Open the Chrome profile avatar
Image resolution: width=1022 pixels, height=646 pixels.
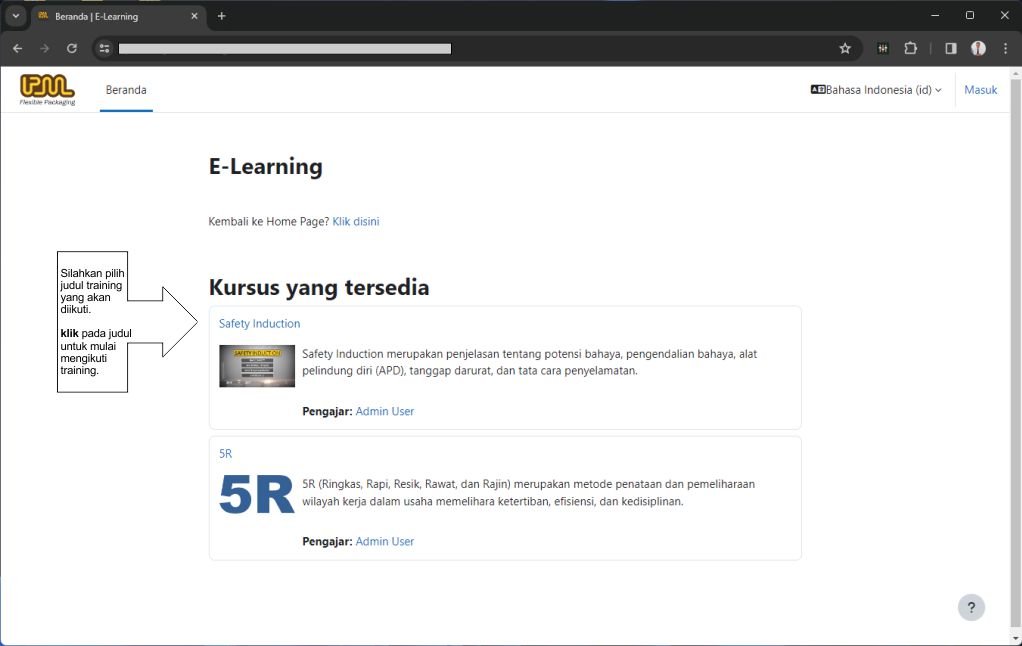[x=978, y=48]
